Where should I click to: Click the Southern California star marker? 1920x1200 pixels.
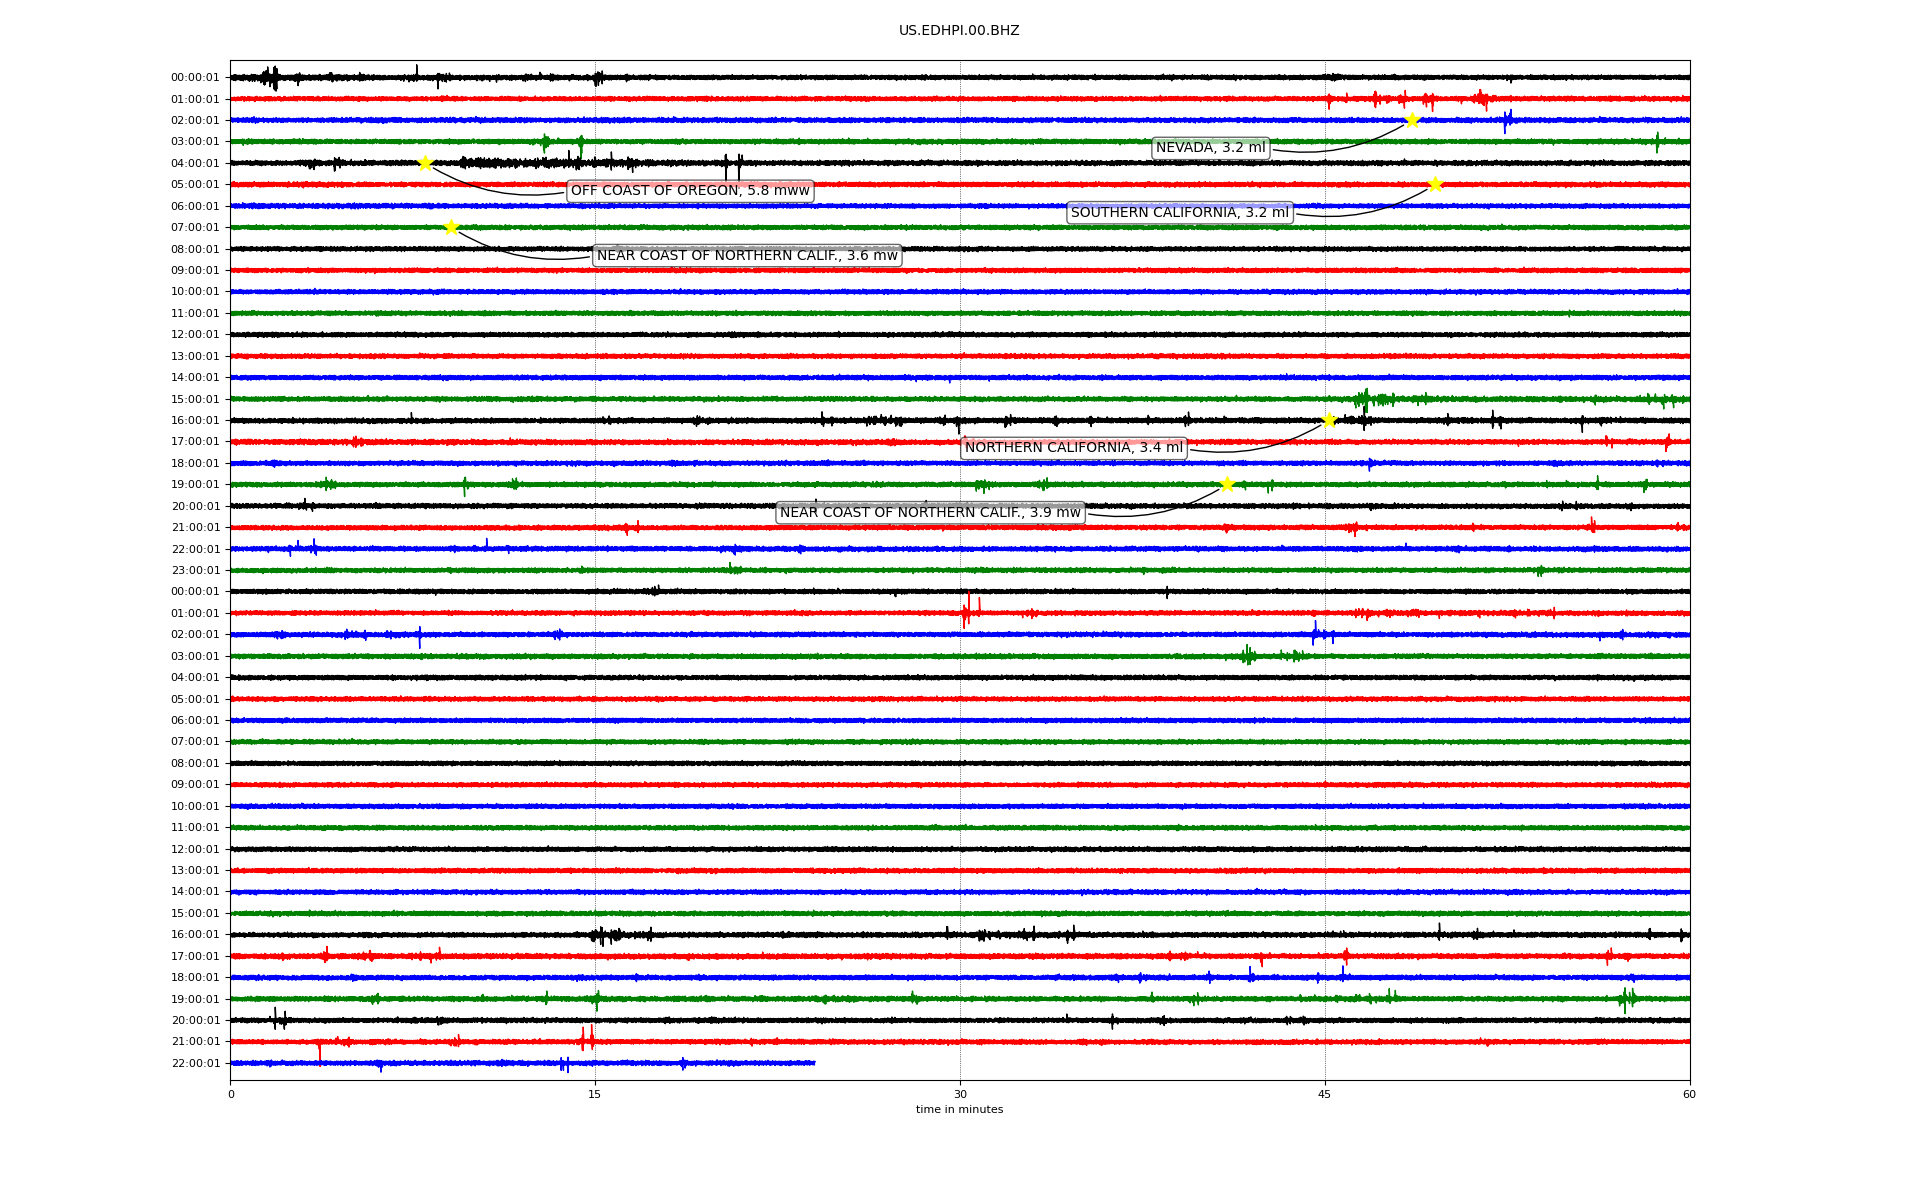pos(1435,184)
